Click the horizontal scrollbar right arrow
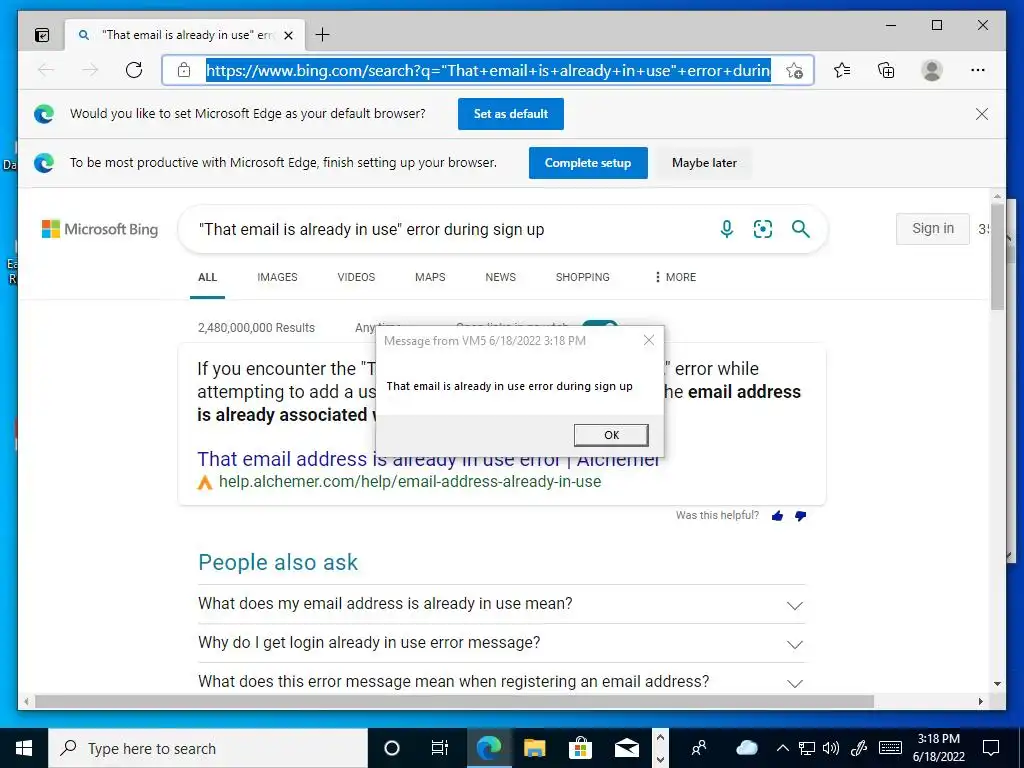The image size is (1024, 768). coord(981,702)
